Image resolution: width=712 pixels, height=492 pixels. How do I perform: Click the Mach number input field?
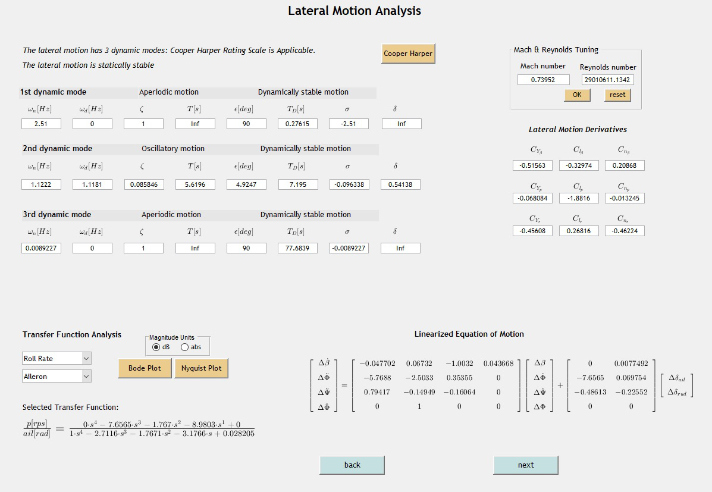(x=543, y=80)
